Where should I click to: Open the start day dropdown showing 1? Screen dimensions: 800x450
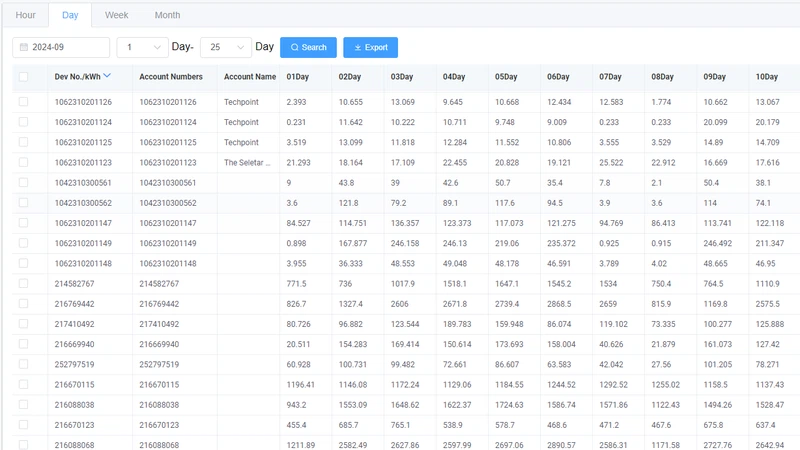tap(142, 47)
